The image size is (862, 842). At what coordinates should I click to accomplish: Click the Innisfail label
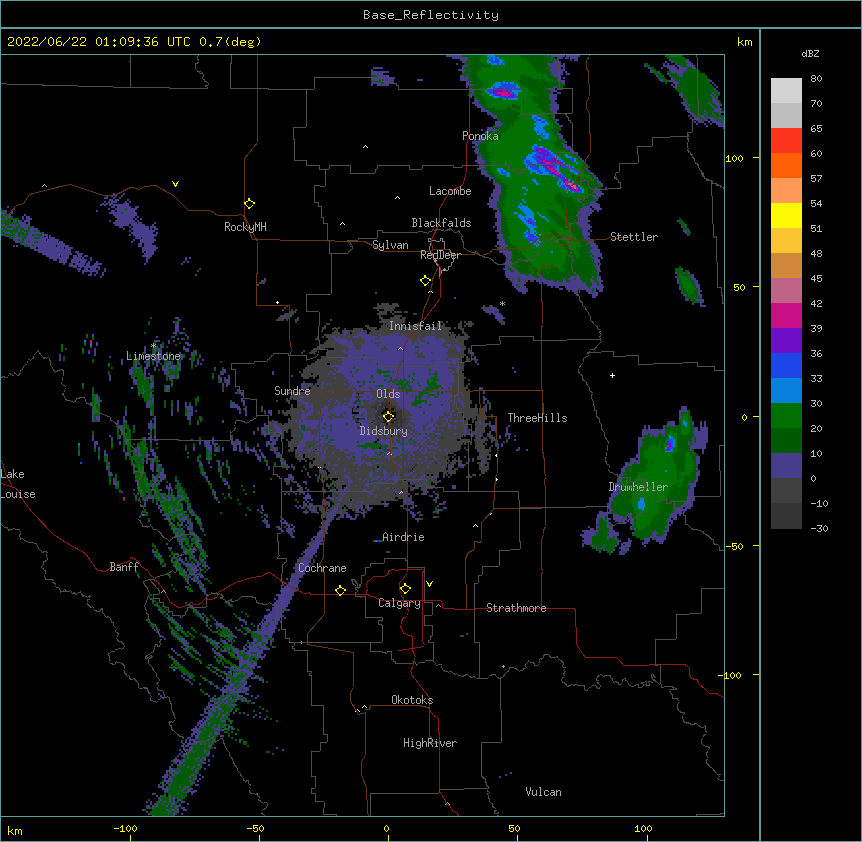[415, 326]
